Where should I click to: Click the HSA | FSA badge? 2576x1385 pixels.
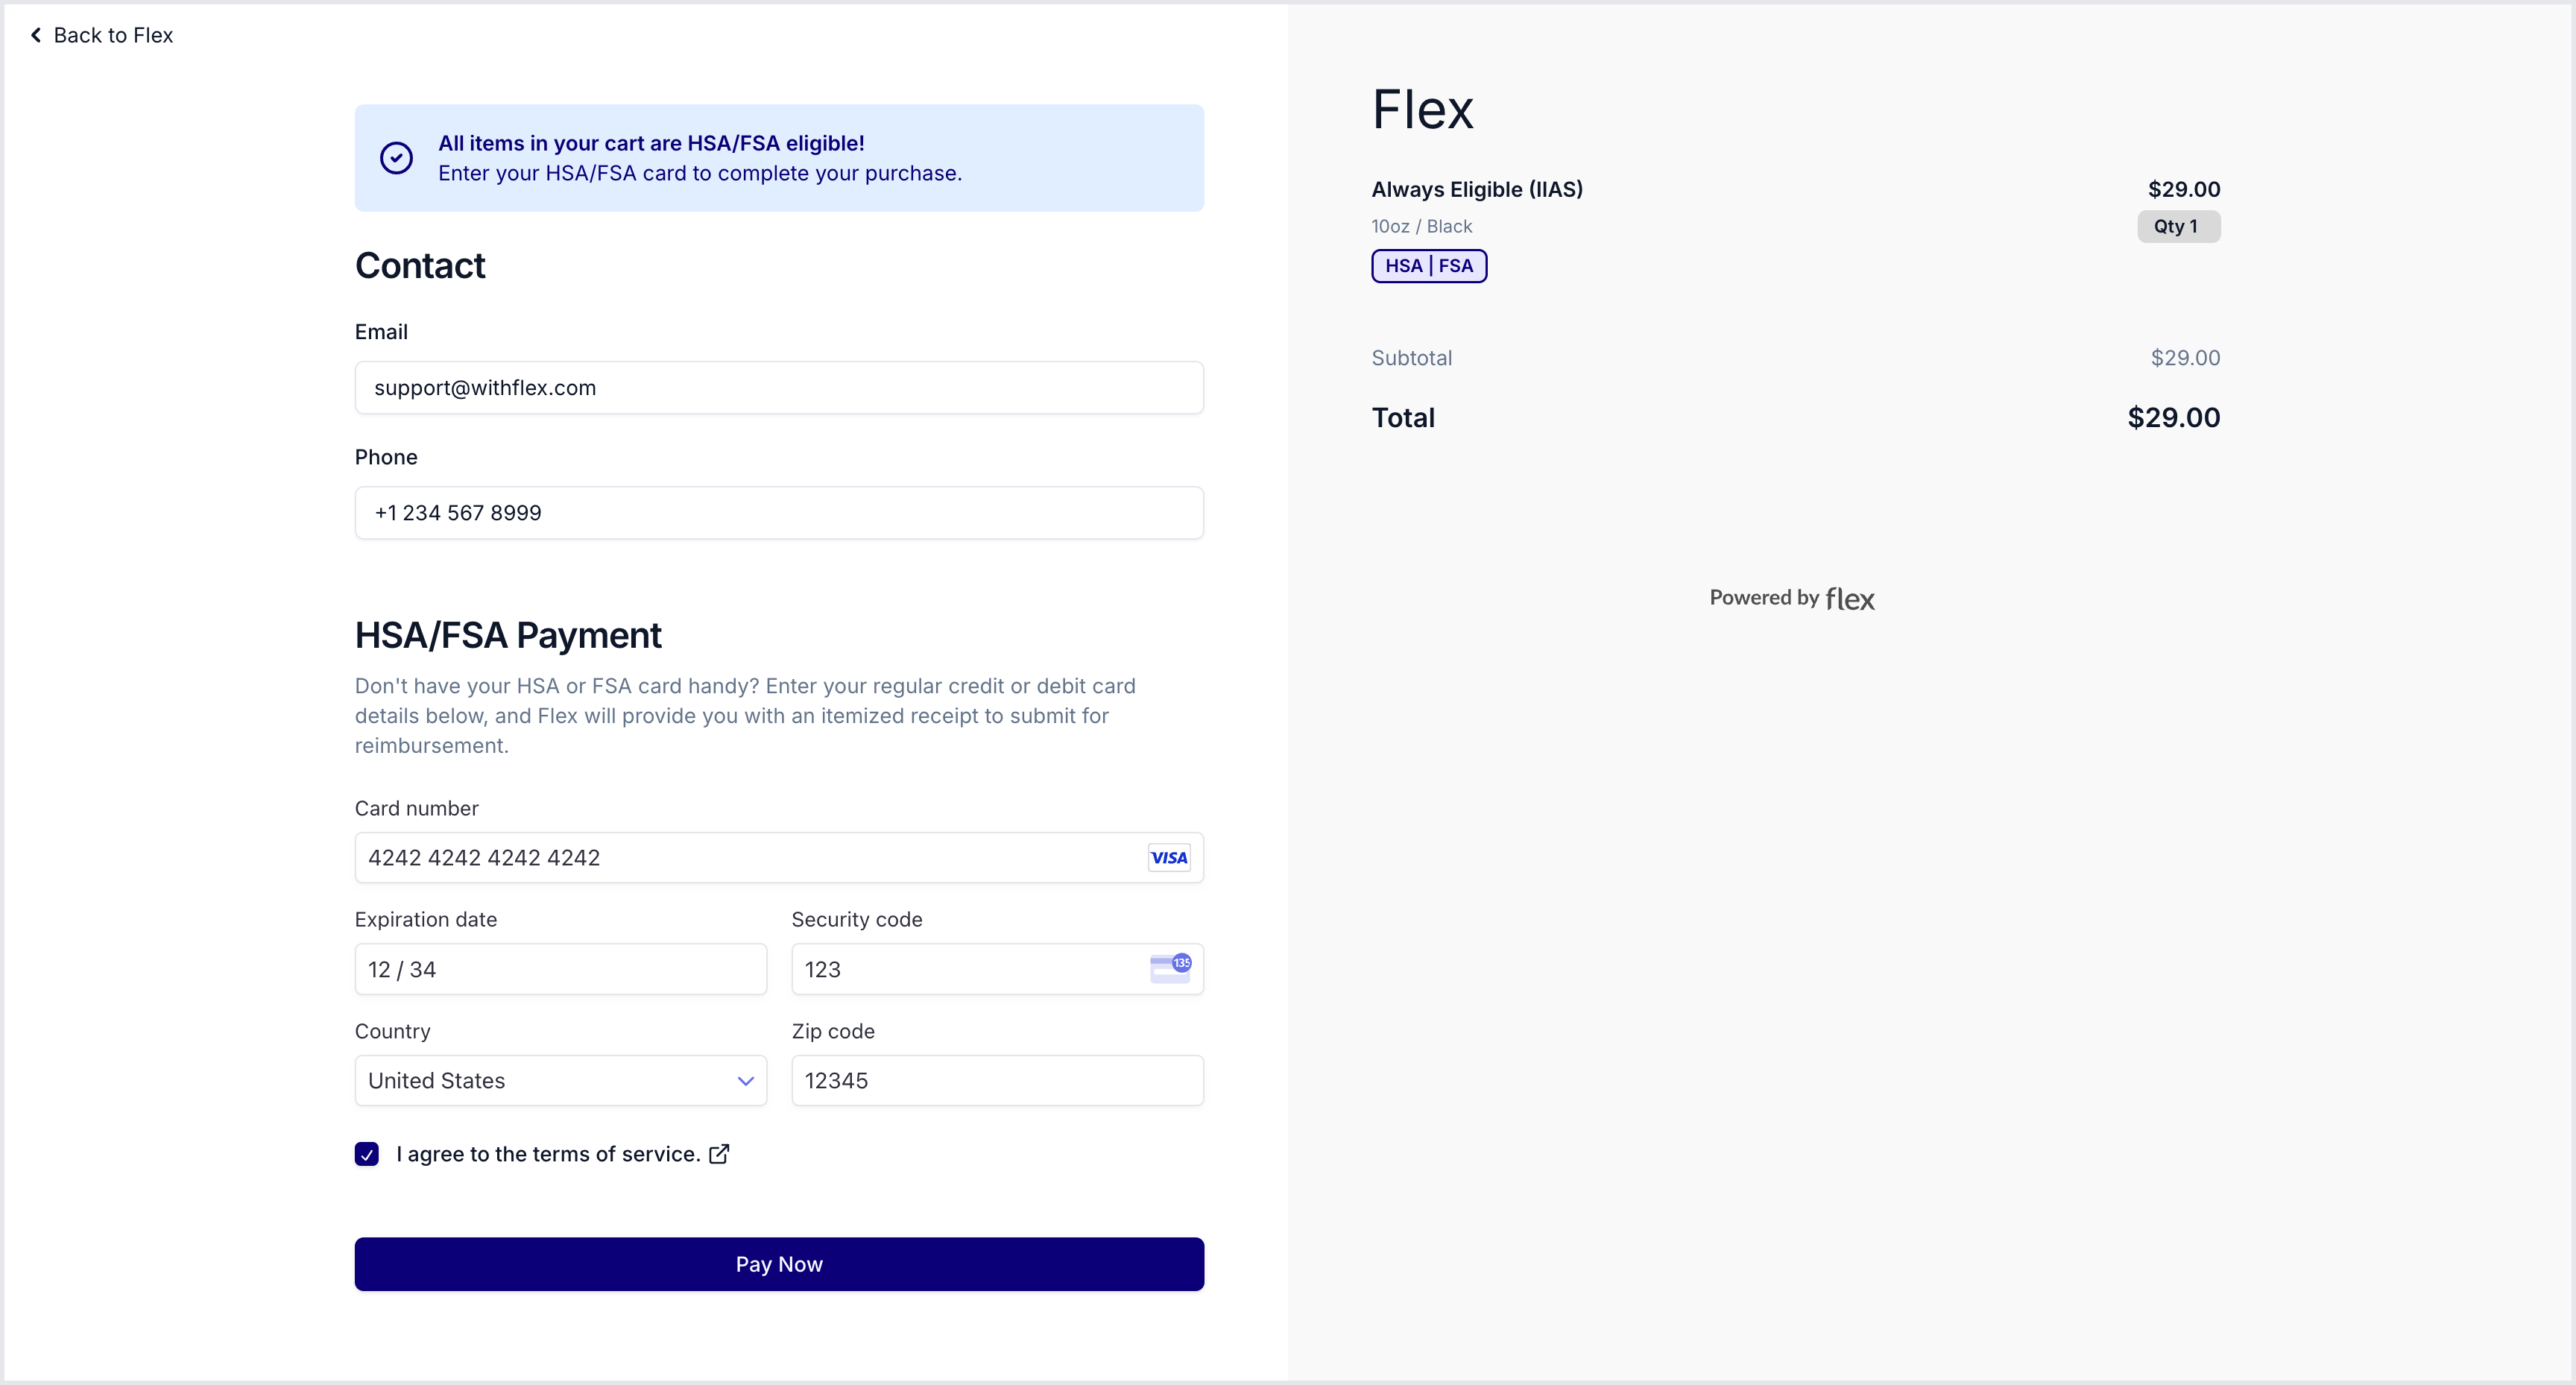tap(1429, 266)
